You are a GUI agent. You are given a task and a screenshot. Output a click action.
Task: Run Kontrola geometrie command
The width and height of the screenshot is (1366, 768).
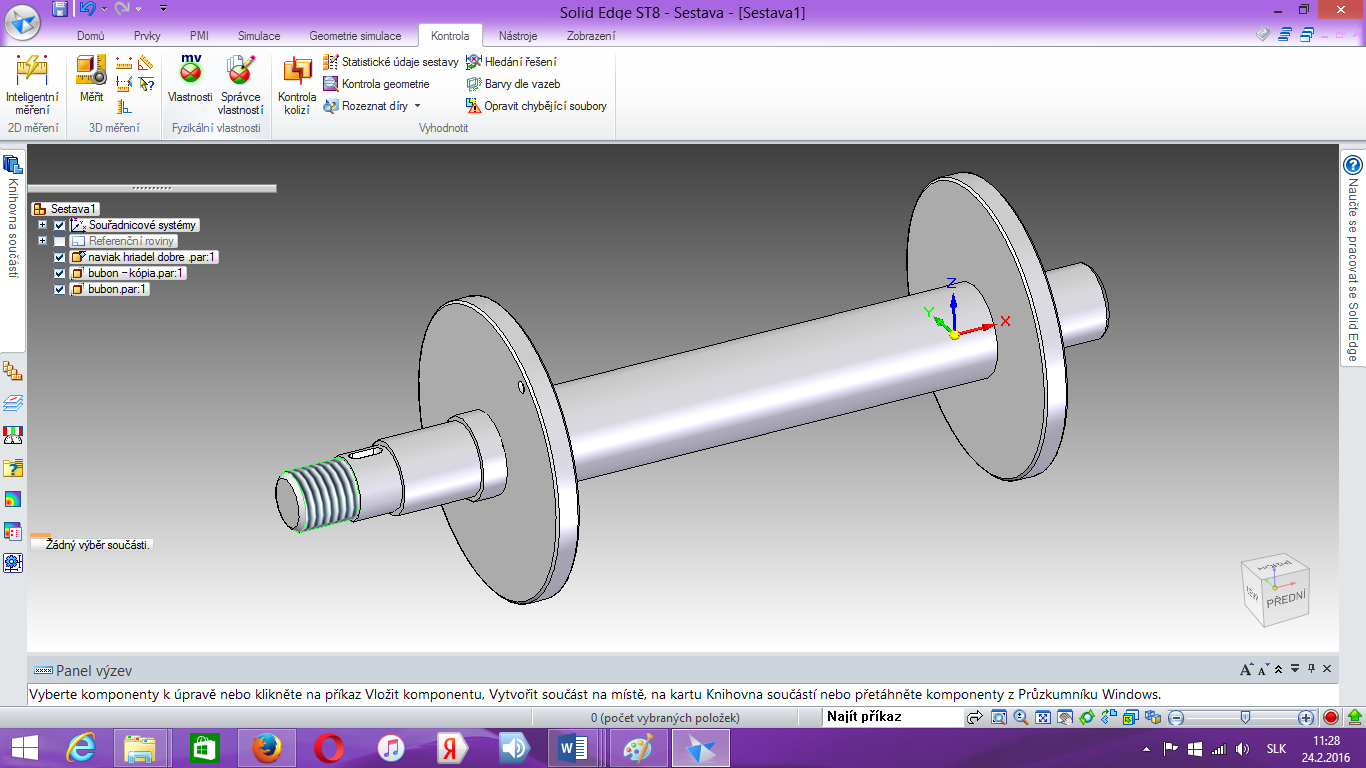tap(376, 84)
